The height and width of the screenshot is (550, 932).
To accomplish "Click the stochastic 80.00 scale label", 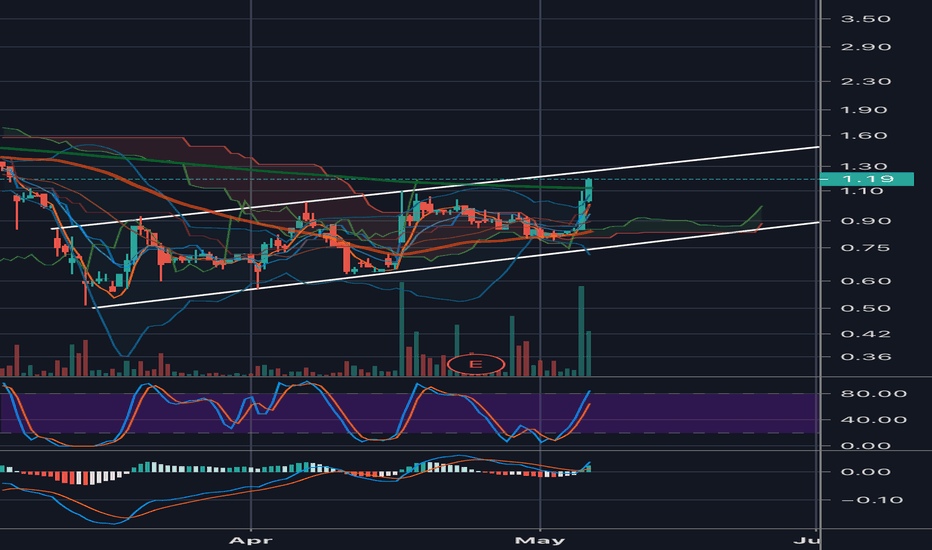I will point(874,394).
